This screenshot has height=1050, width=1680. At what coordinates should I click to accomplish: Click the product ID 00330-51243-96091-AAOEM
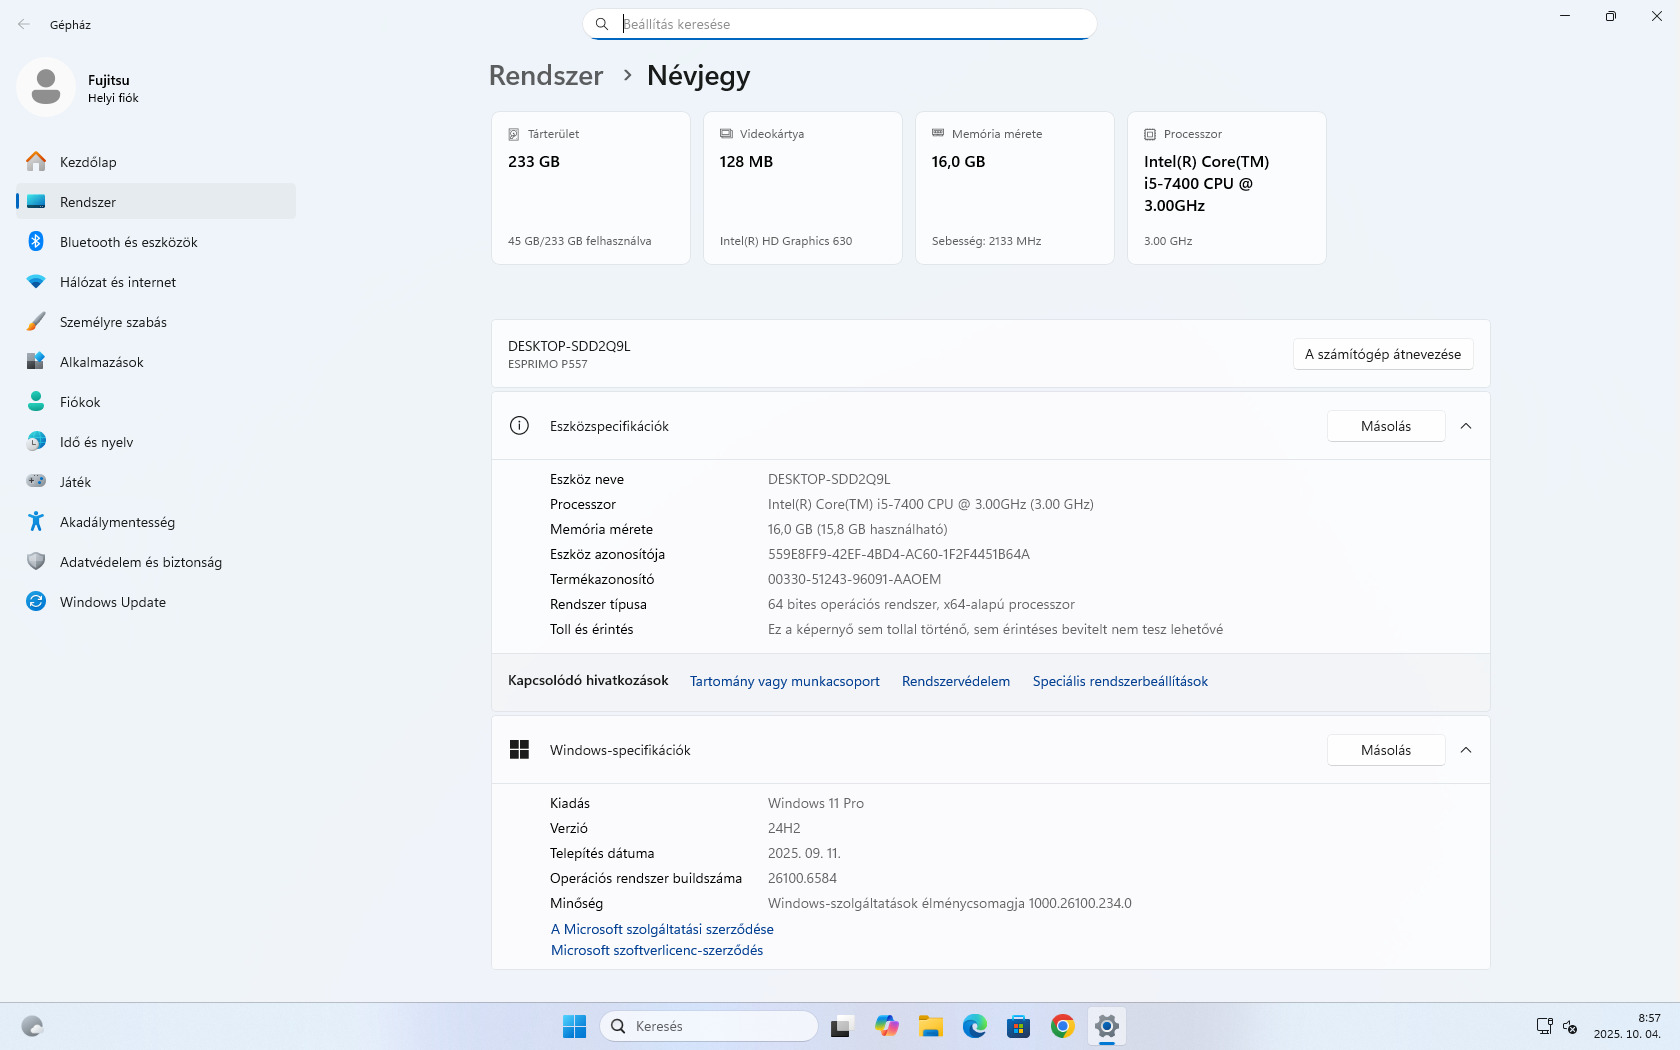pyautogui.click(x=855, y=580)
